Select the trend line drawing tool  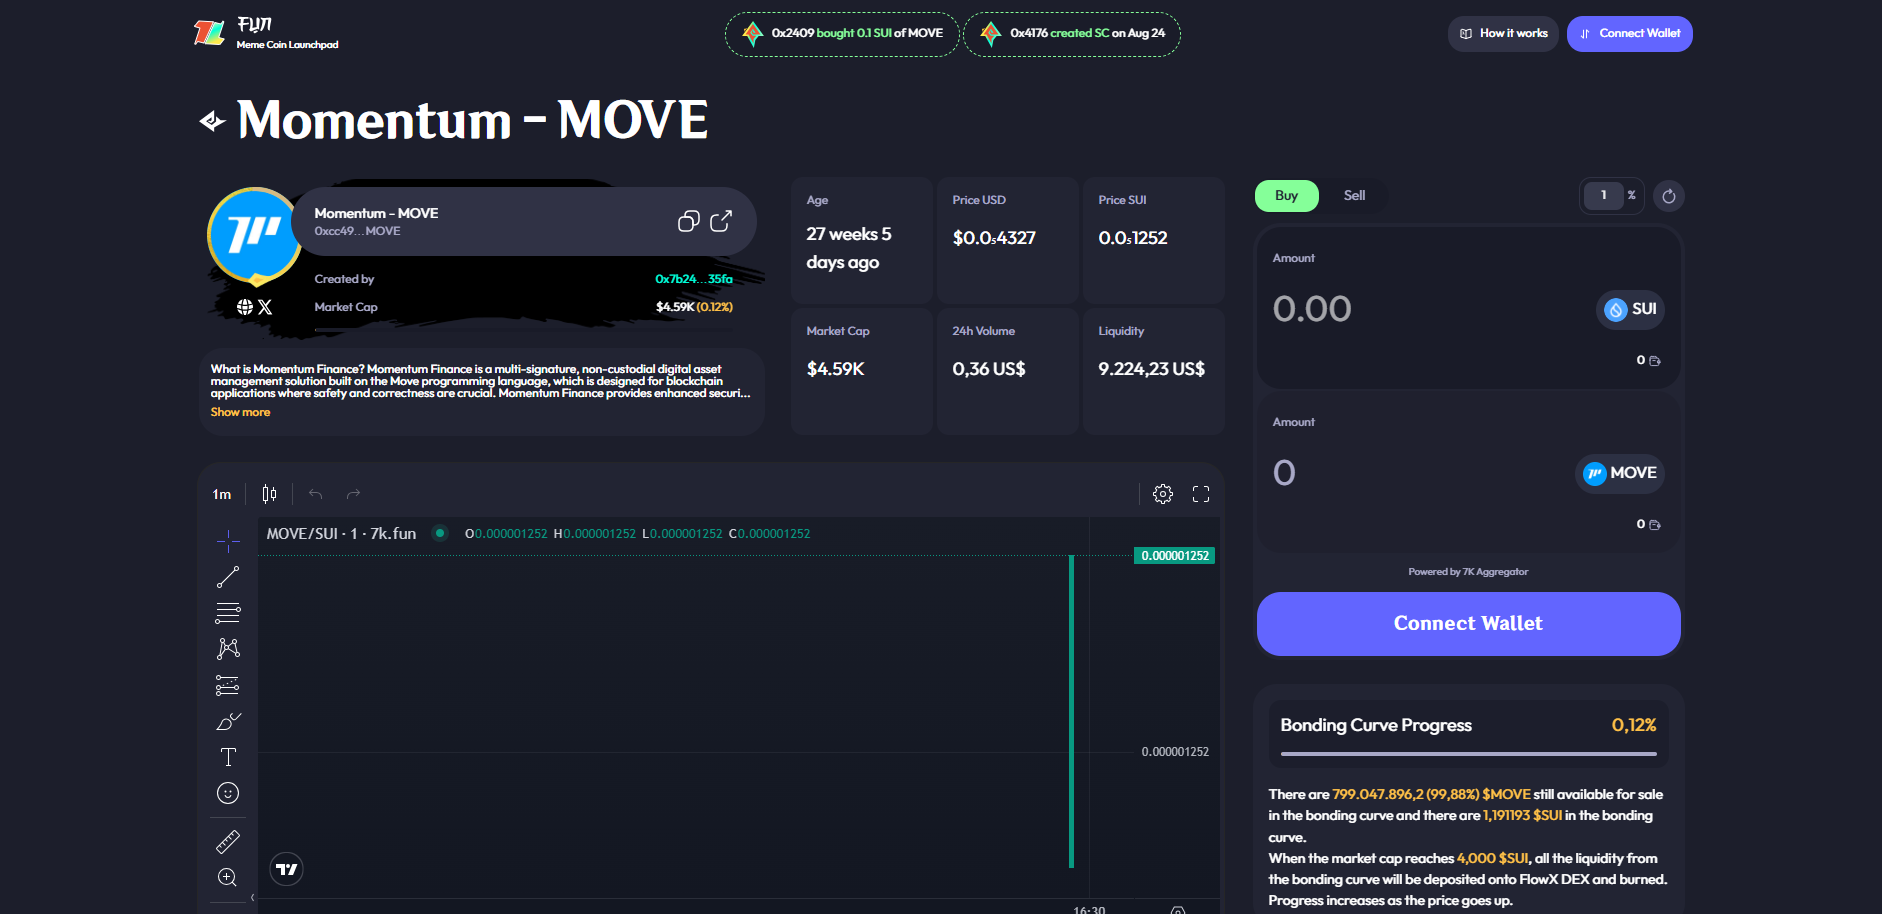point(228,577)
